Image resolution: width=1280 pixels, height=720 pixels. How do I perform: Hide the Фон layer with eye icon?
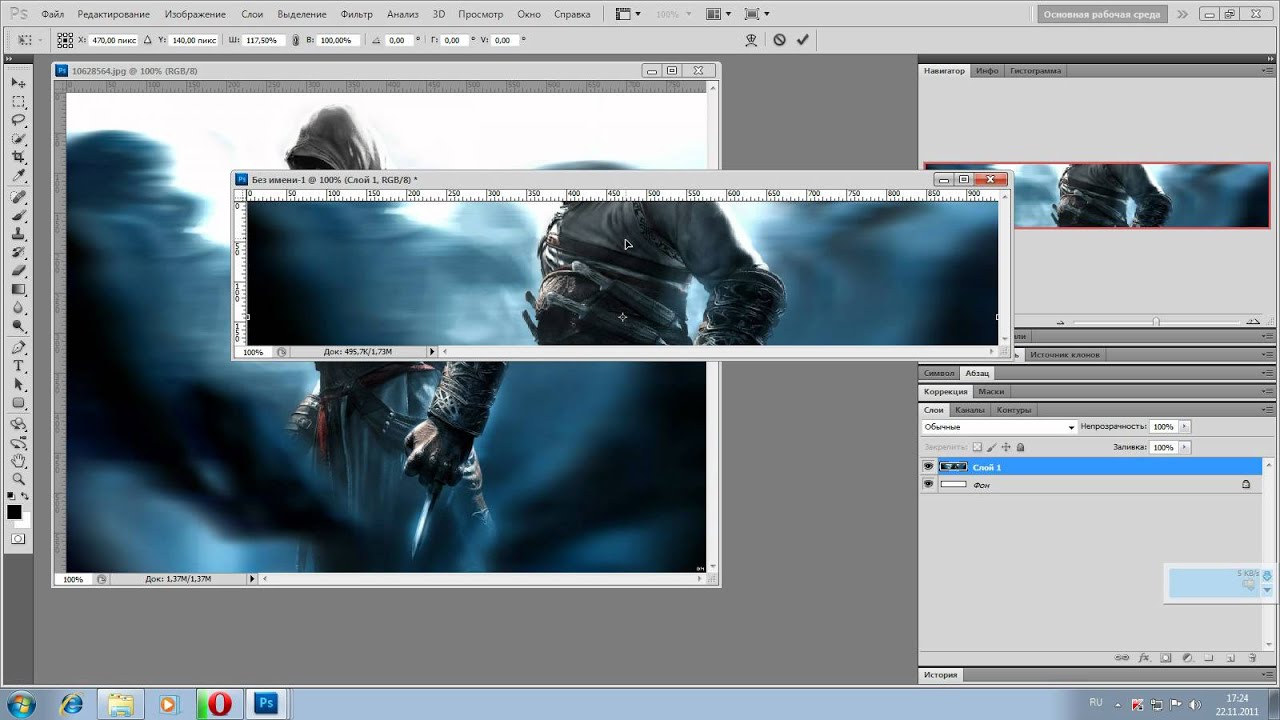point(928,484)
